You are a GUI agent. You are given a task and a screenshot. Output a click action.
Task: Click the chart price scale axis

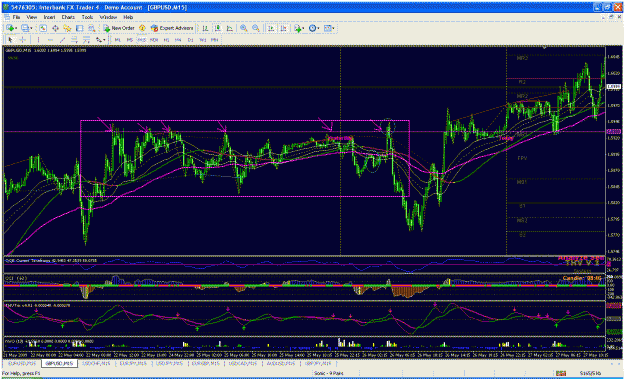(x=614, y=151)
